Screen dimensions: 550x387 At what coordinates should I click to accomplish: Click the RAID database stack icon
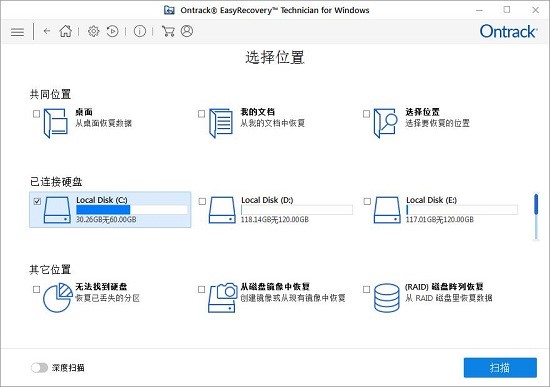(387, 298)
